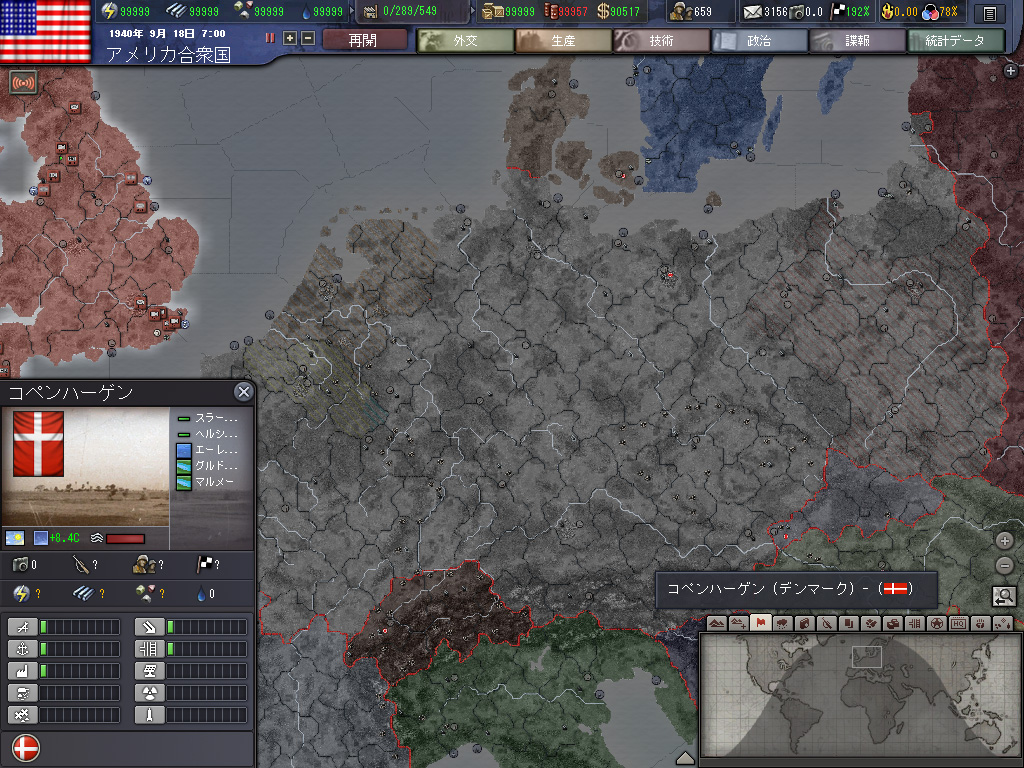Viewport: 1024px width, 768px height.
Task: Open the 外交 (Diplomacy) tab
Action: (465, 40)
